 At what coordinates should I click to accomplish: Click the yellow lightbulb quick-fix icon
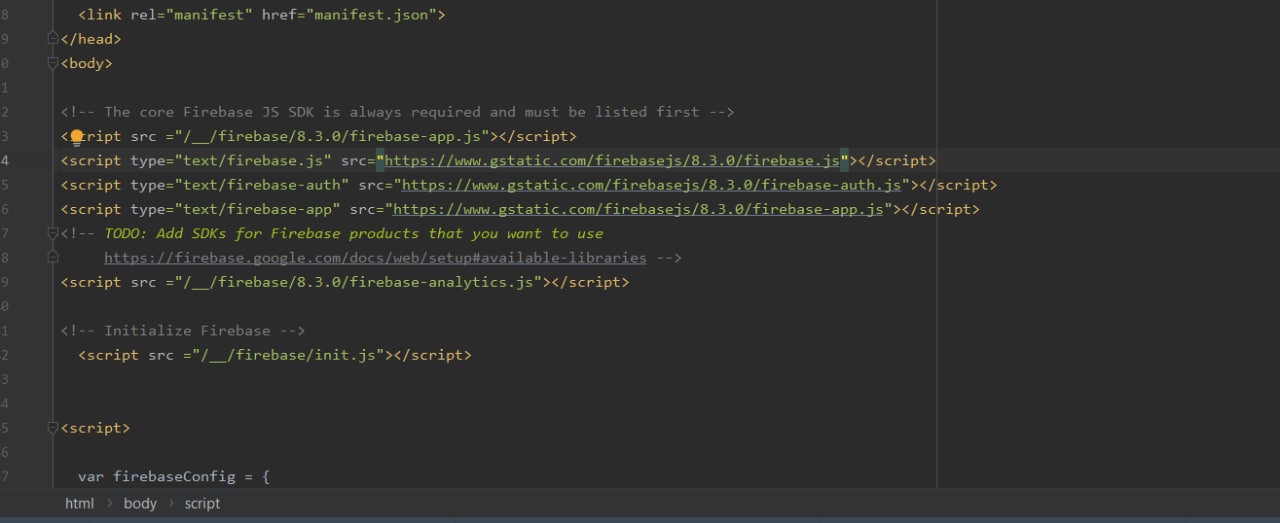click(x=78, y=137)
